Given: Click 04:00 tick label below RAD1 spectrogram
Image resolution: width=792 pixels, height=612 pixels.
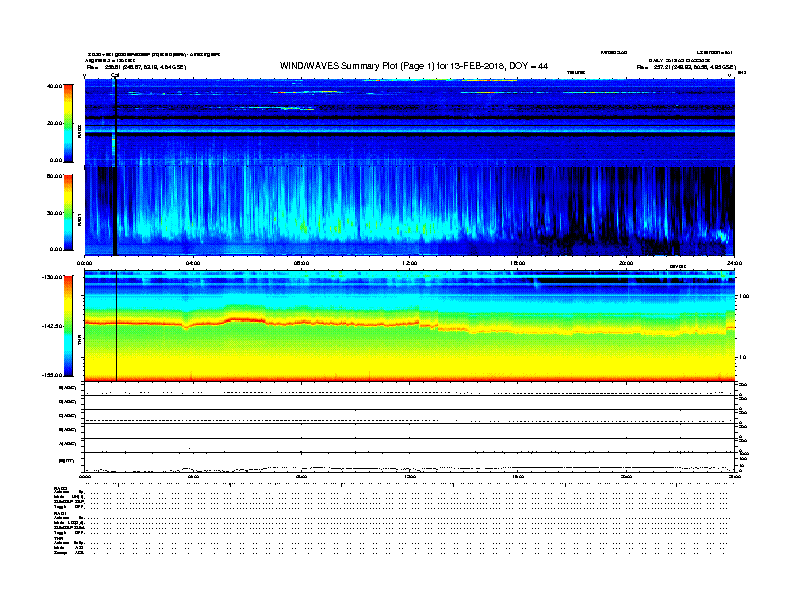Looking at the screenshot, I should click(193, 263).
